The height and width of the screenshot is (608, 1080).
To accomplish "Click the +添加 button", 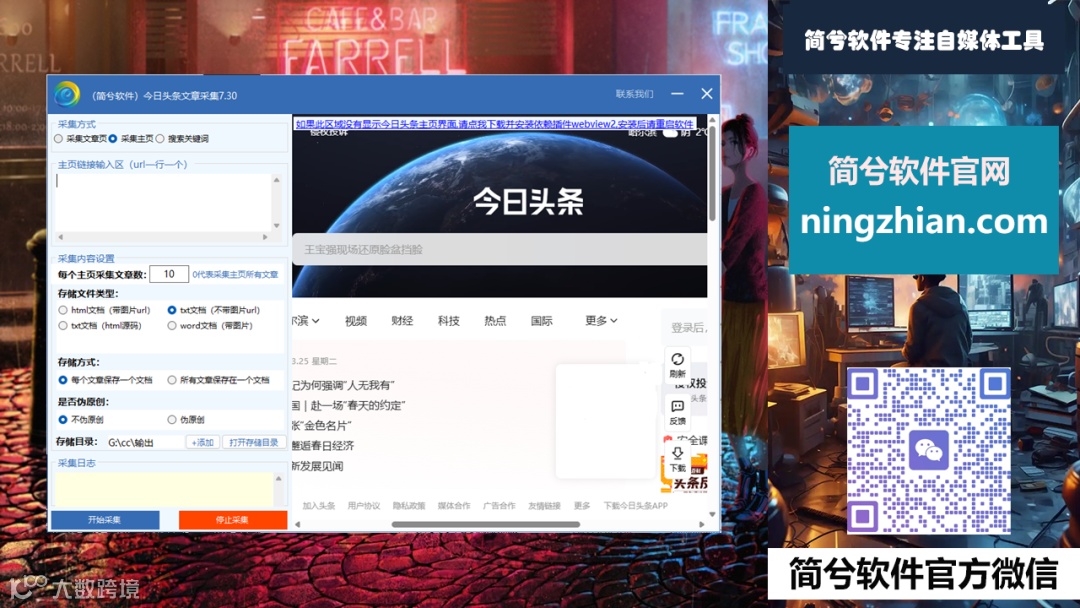I will pos(202,442).
